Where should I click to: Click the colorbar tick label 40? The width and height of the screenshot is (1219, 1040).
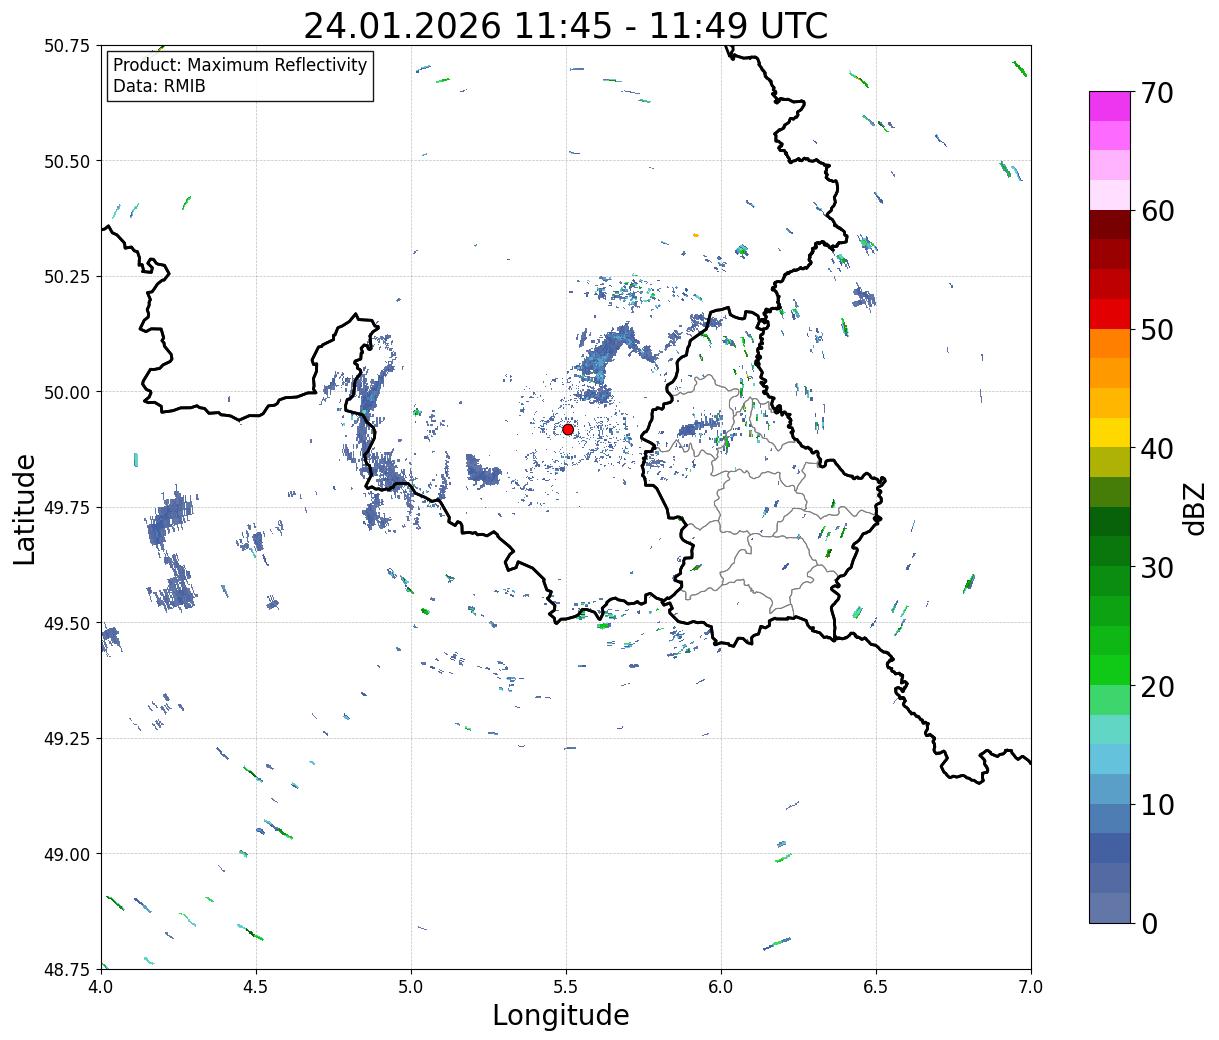pyautogui.click(x=1156, y=449)
